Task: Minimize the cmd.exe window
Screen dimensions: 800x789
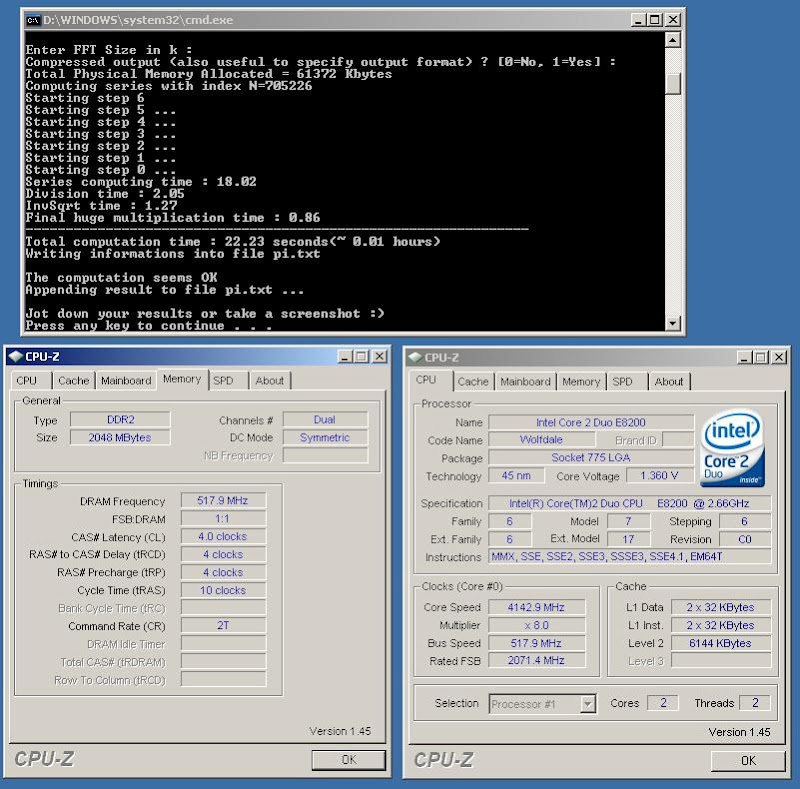Action: pos(638,20)
